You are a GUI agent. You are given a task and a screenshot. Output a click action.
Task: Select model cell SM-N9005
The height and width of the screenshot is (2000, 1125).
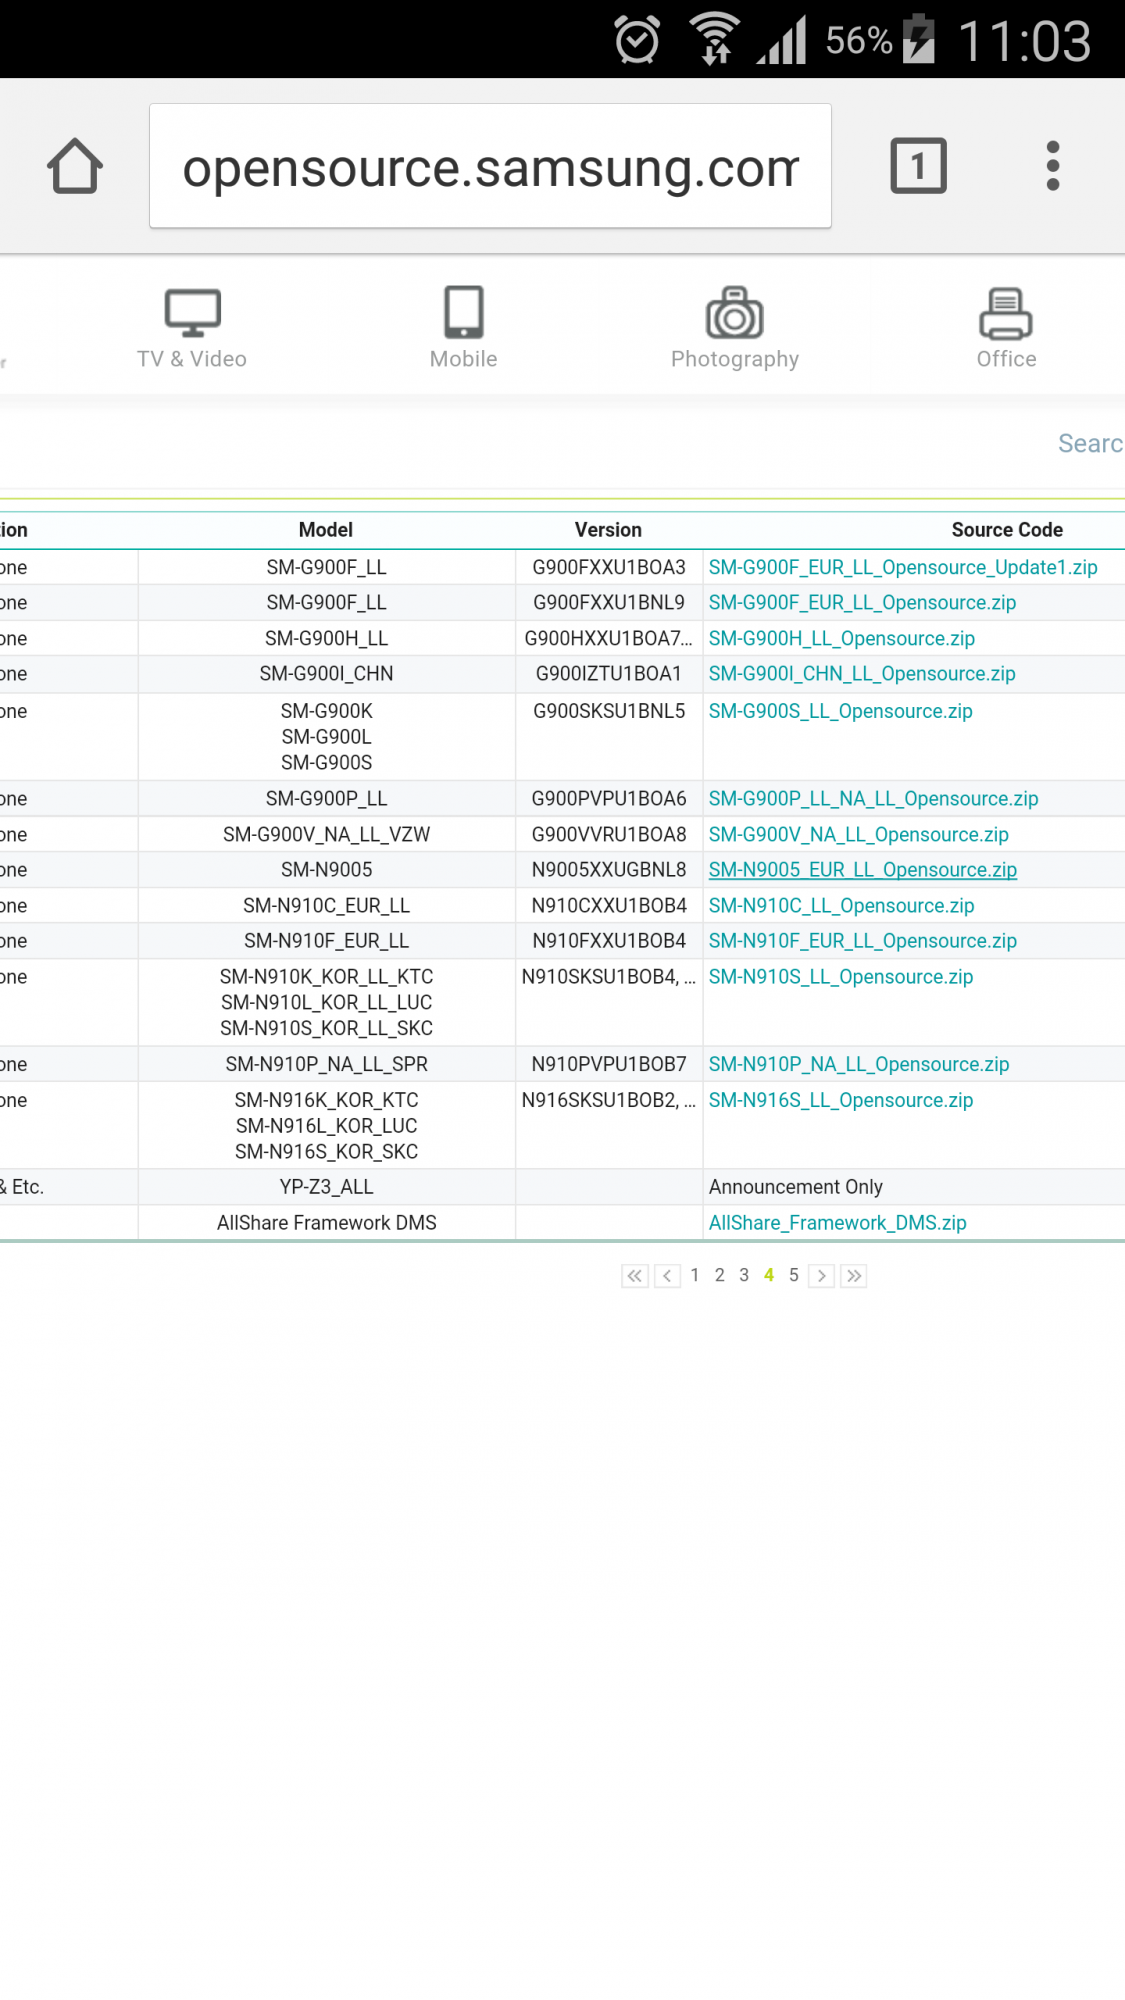[326, 870]
